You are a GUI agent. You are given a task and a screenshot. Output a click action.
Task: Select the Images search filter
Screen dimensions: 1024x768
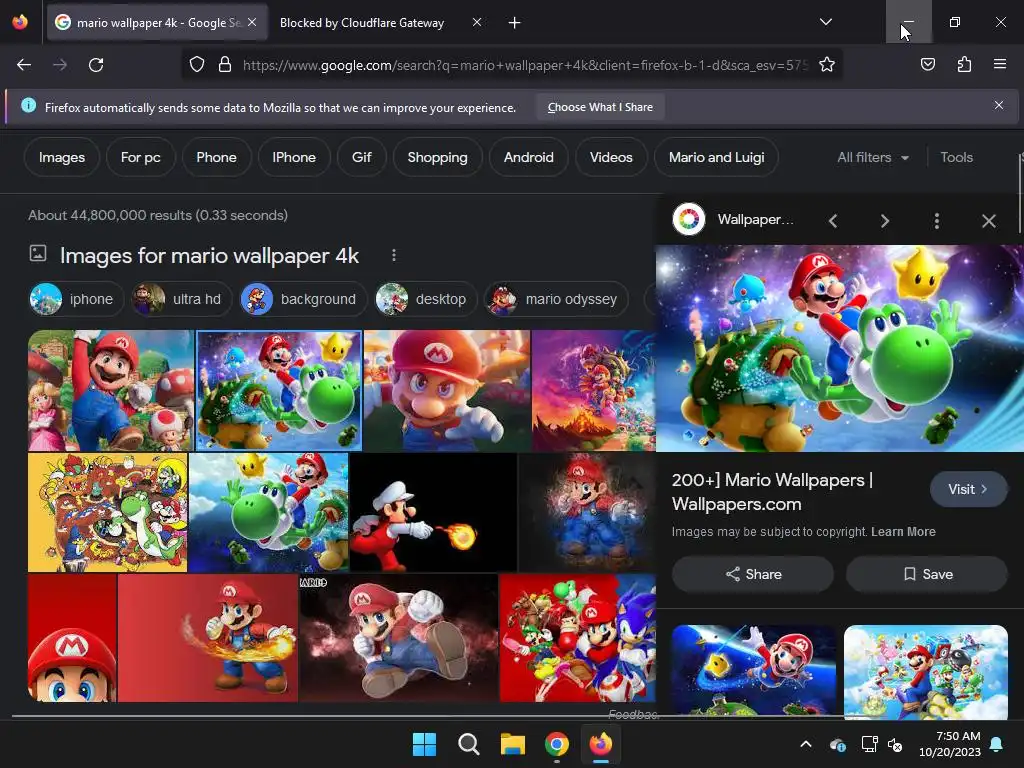click(x=61, y=157)
